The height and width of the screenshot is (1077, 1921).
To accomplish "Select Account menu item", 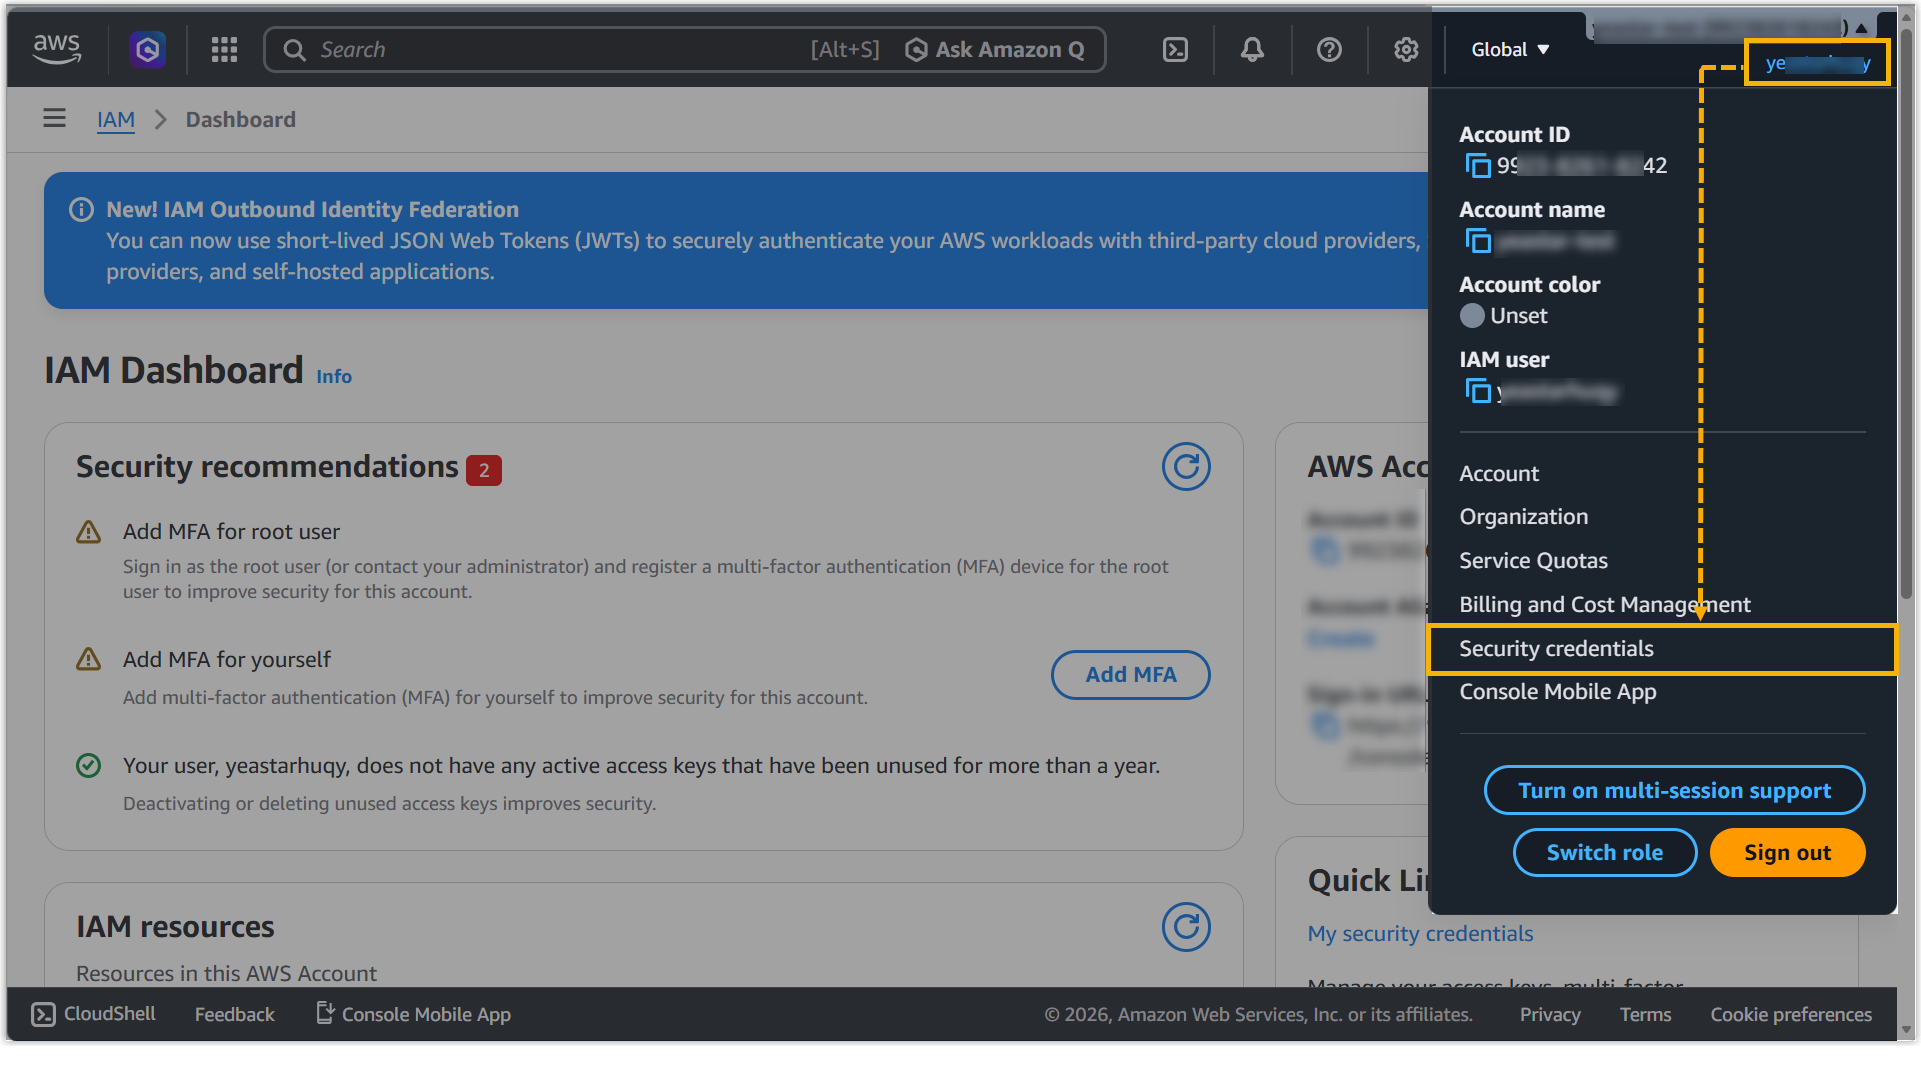I will click(x=1499, y=474).
